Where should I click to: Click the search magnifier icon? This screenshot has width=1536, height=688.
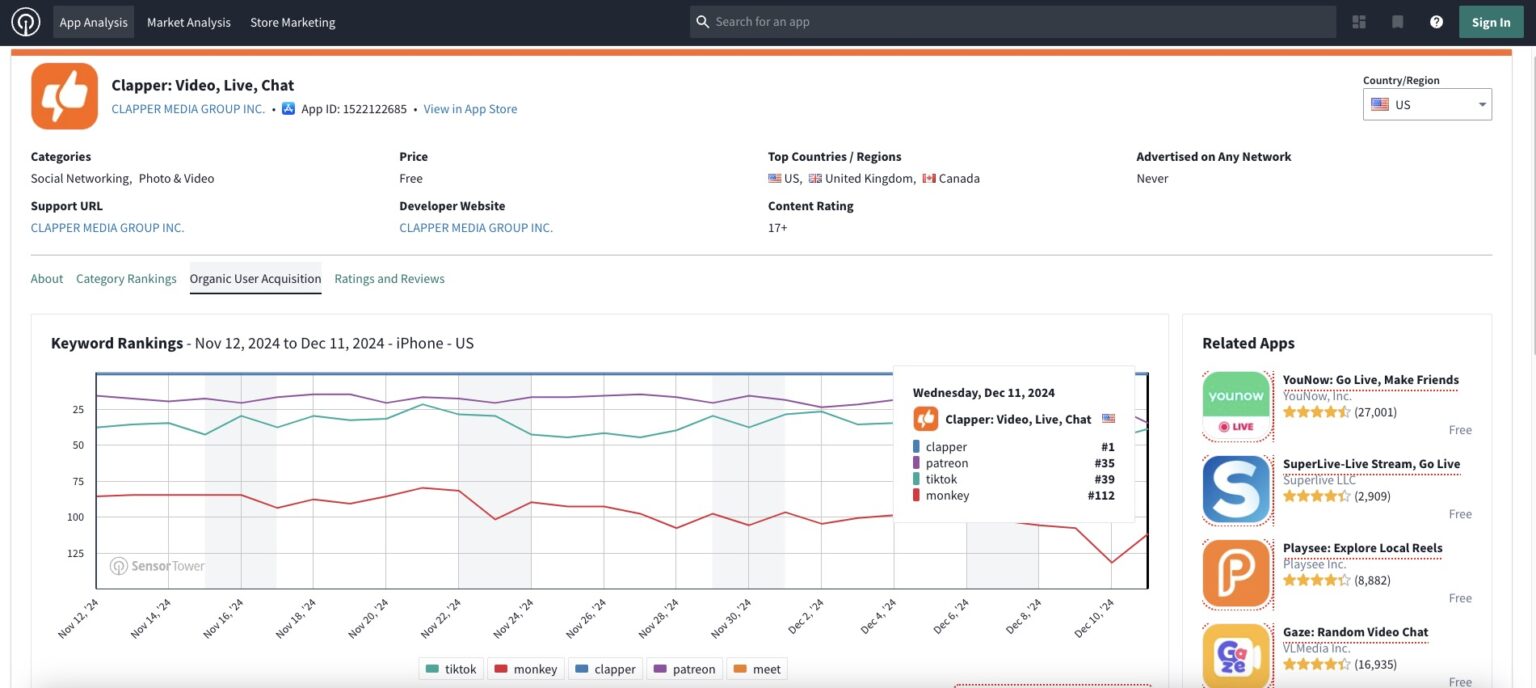[703, 22]
